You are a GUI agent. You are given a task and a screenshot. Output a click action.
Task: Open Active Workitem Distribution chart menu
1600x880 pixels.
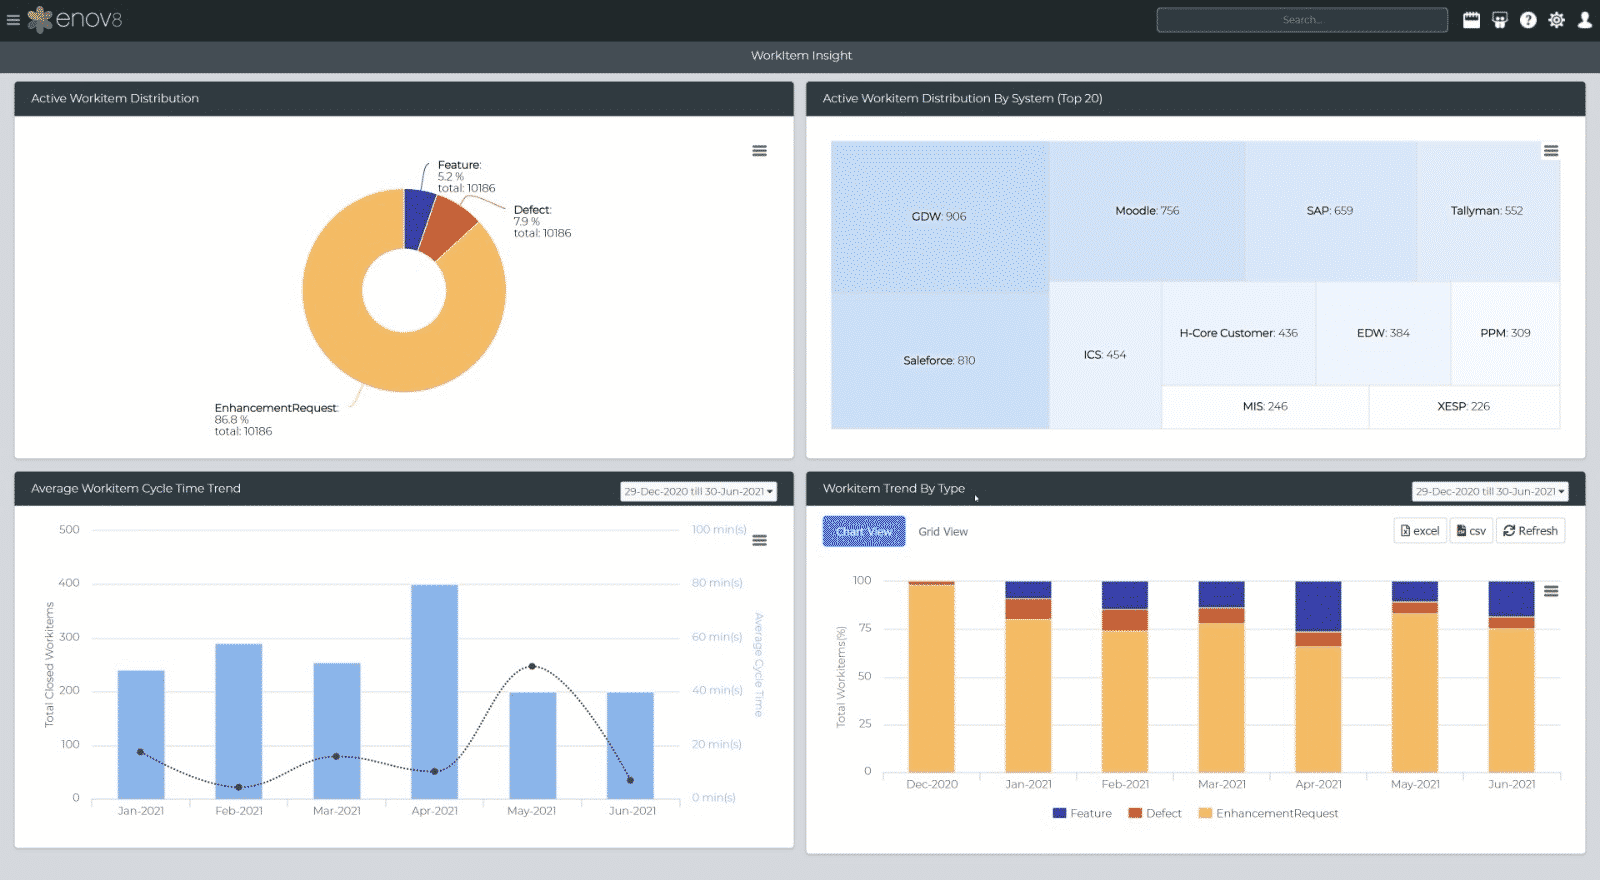click(x=760, y=151)
